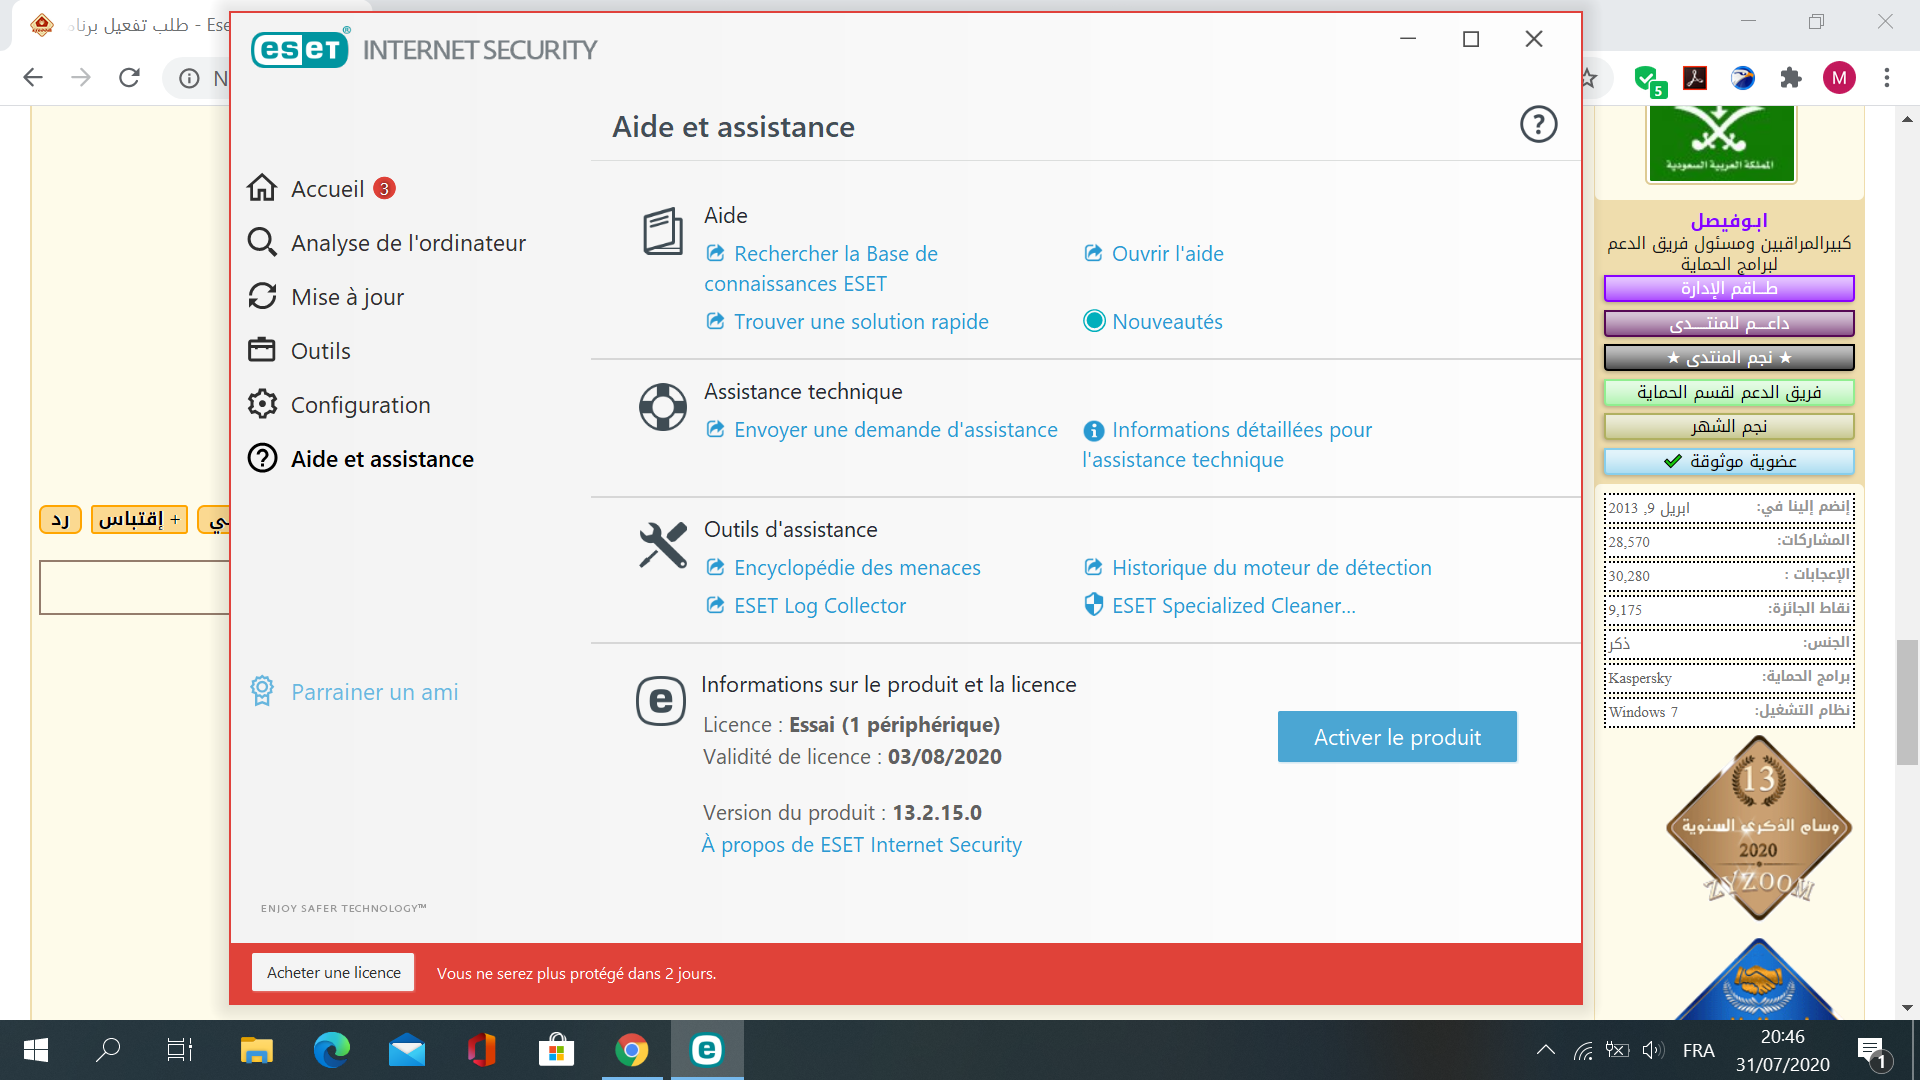Click the briefcase icon for Outils
Screen dimensions: 1920x1080
(x=262, y=350)
